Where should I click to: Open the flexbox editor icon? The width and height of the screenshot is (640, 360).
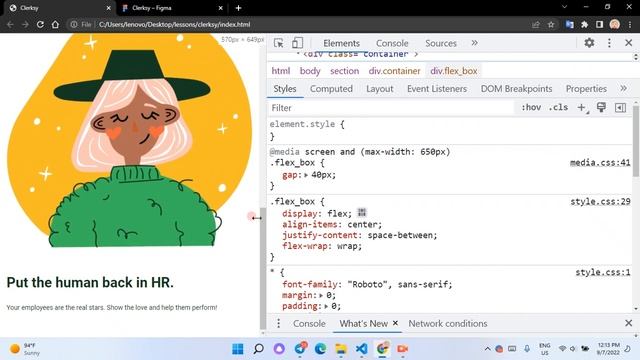click(x=362, y=213)
